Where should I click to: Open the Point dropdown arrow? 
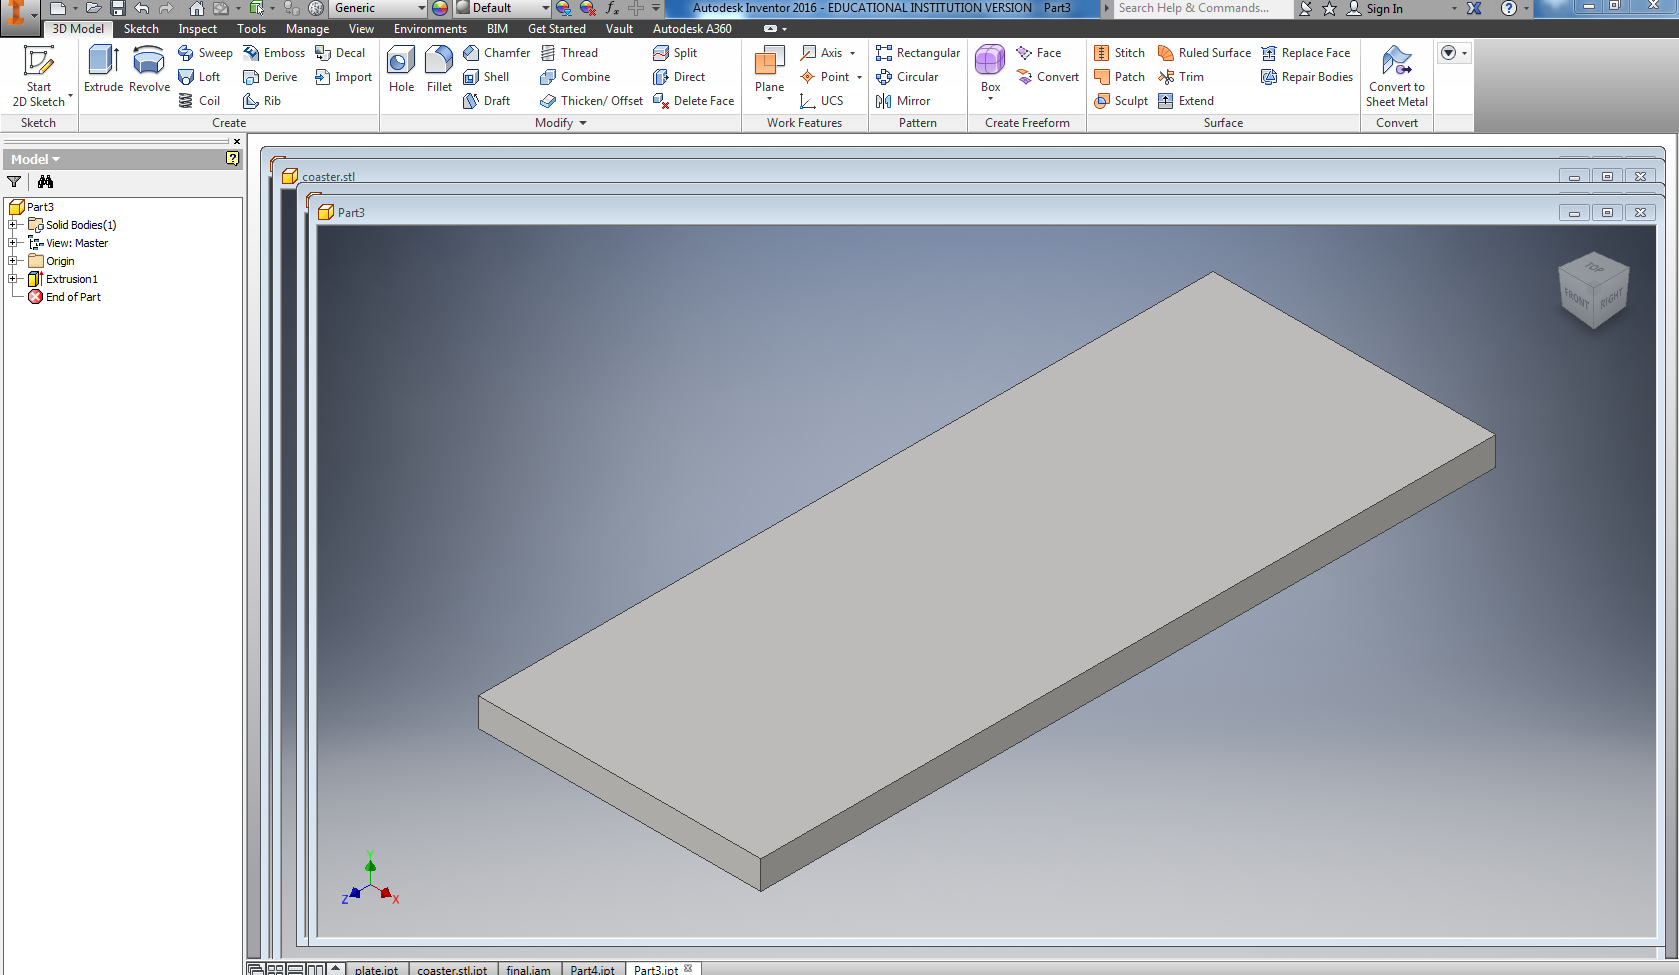click(859, 77)
